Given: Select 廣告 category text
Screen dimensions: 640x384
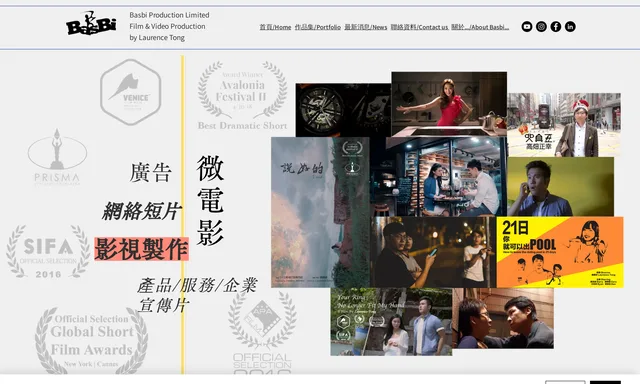Looking at the screenshot, I should coord(150,173).
